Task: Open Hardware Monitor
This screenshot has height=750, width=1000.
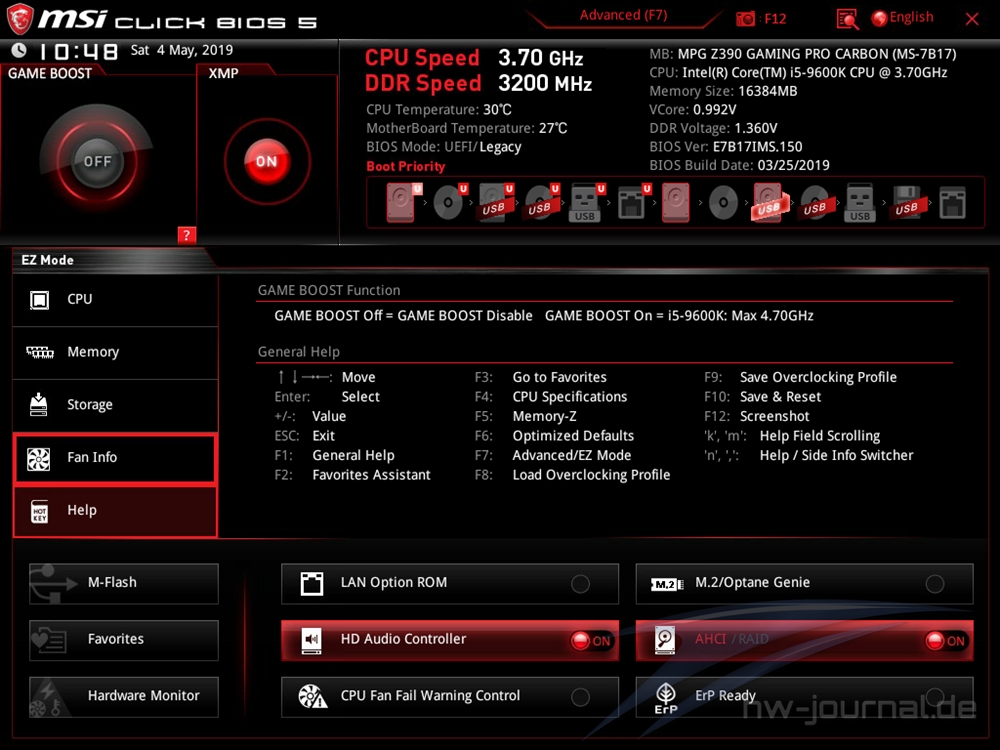Action: pyautogui.click(x=124, y=696)
